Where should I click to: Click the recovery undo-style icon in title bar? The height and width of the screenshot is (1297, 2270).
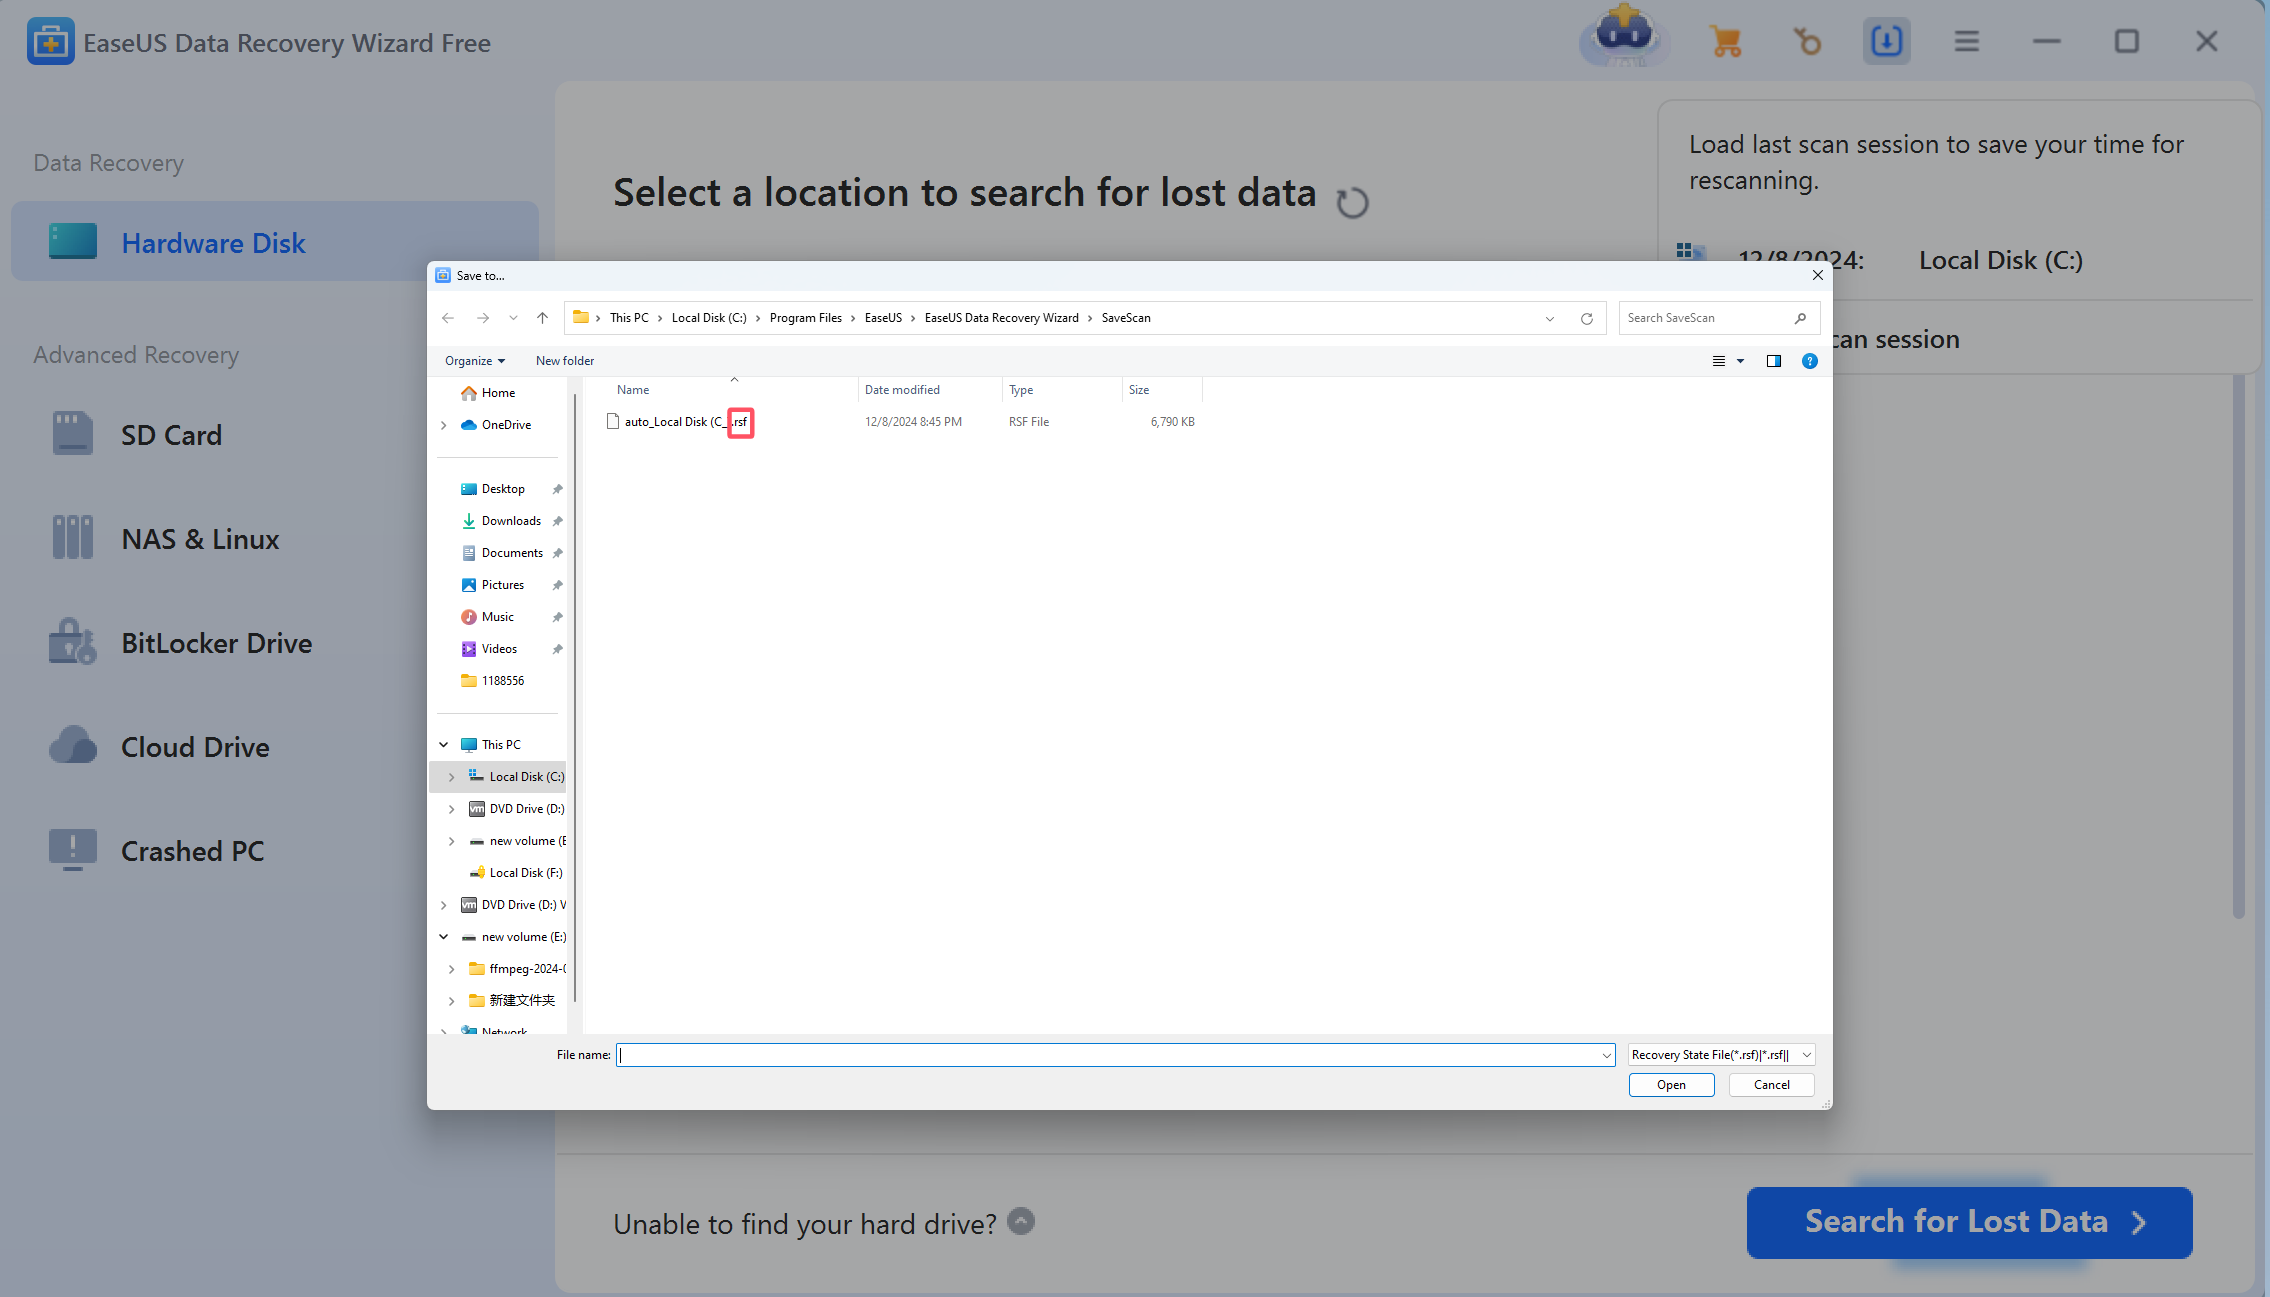pyautogui.click(x=1806, y=42)
